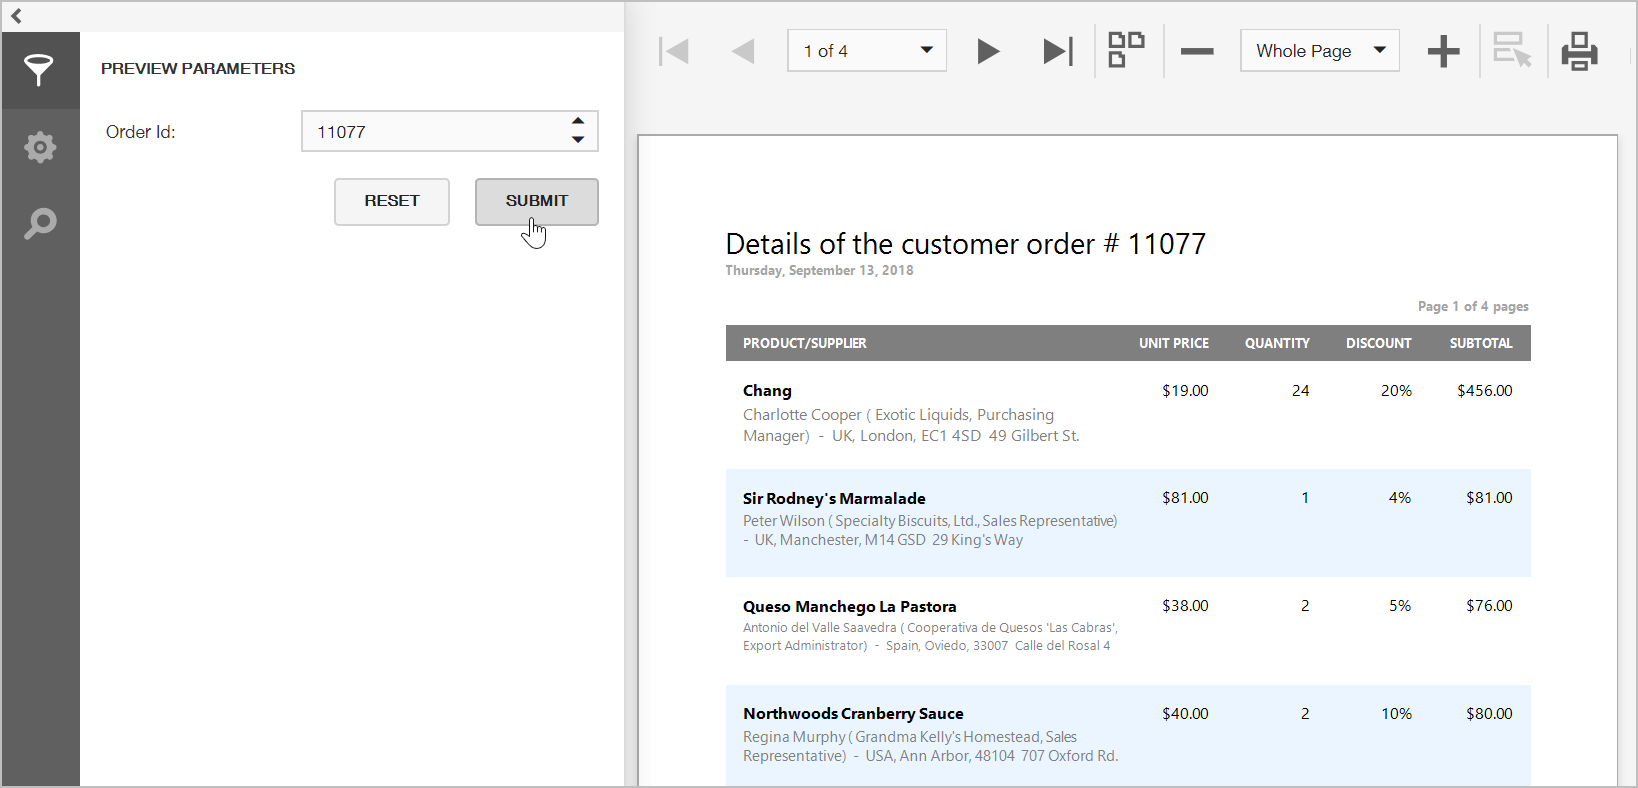The width and height of the screenshot is (1638, 788).
Task: Increment the Order Id value
Action: coord(578,121)
